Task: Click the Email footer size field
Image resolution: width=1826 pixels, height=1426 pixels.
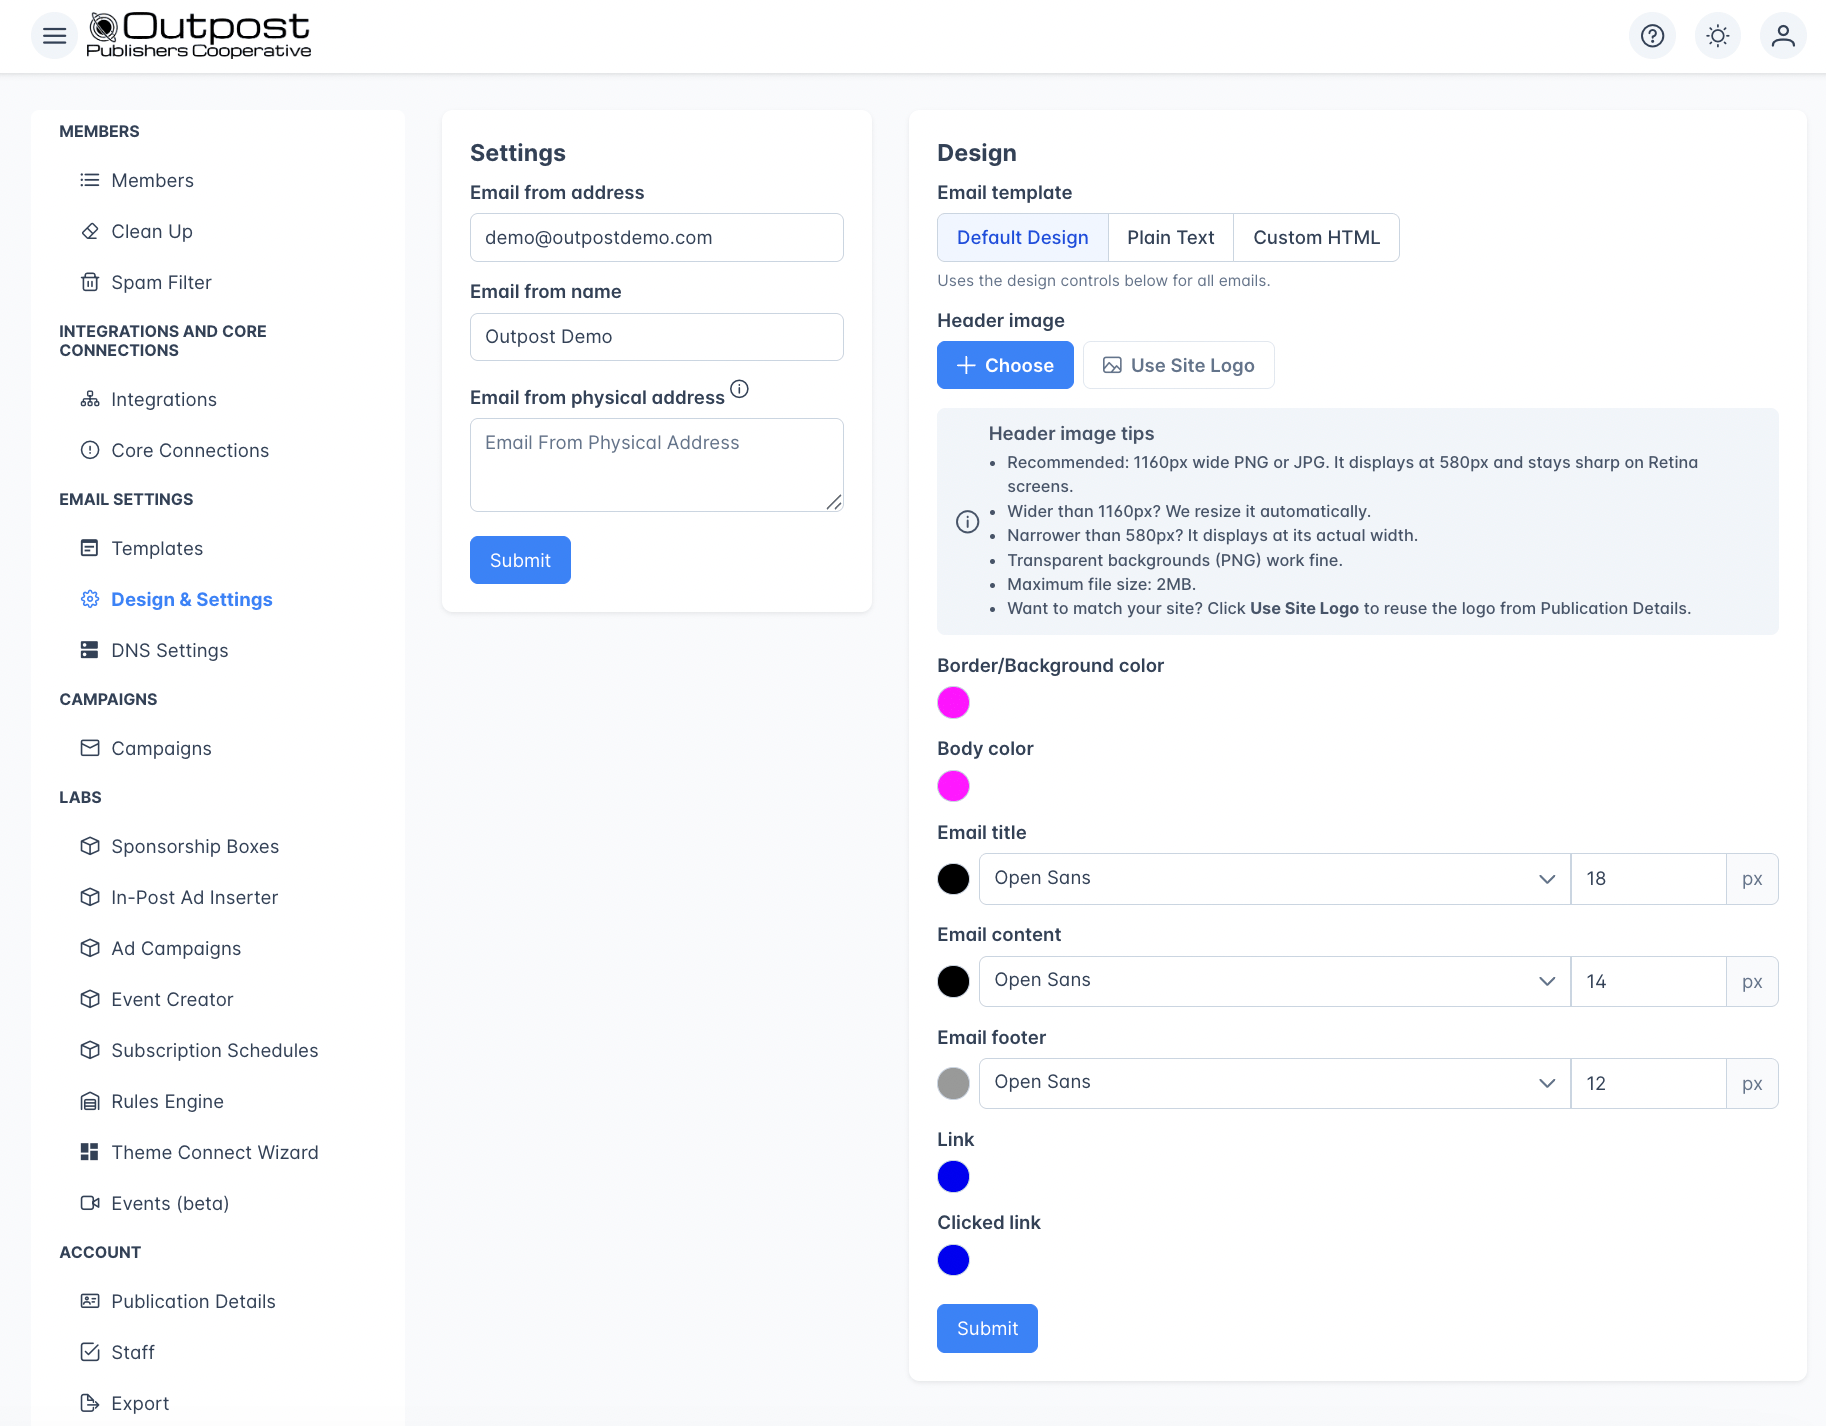Action: (1648, 1083)
